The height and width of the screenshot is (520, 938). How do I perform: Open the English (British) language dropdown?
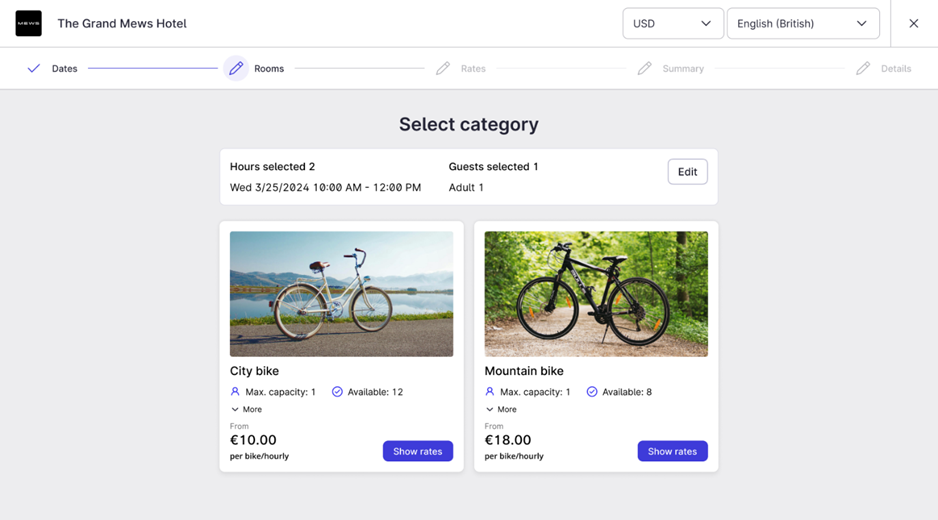click(x=802, y=23)
